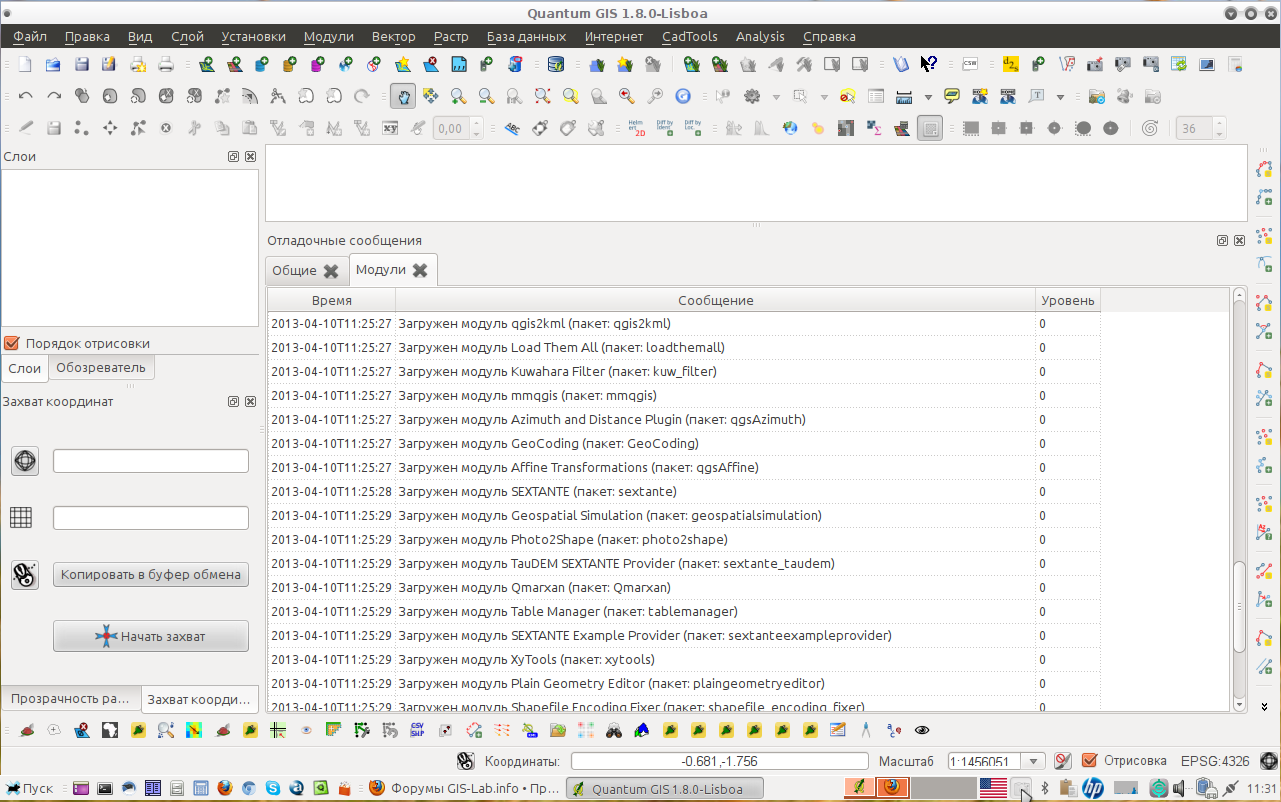Toggle the Порядок отрисовки checkbox
The width and height of the screenshot is (1281, 802).
(x=12, y=343)
